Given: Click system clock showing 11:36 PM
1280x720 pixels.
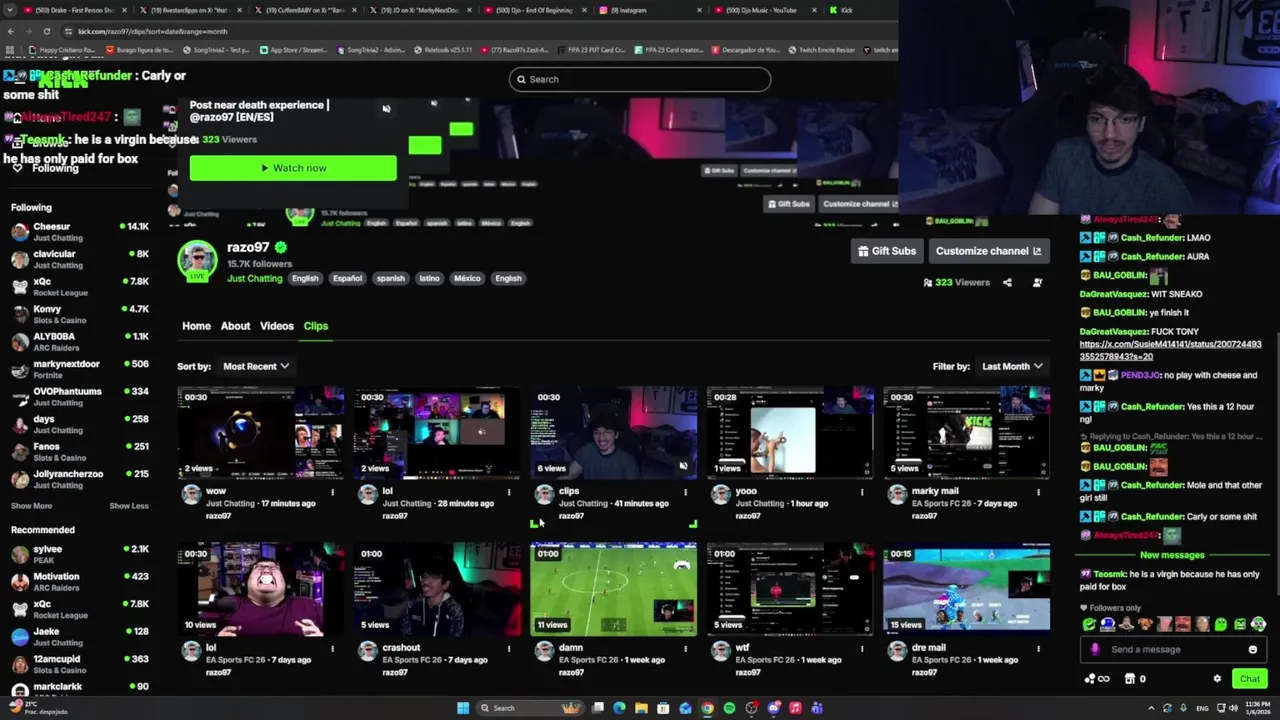Looking at the screenshot, I should coord(1258,708).
